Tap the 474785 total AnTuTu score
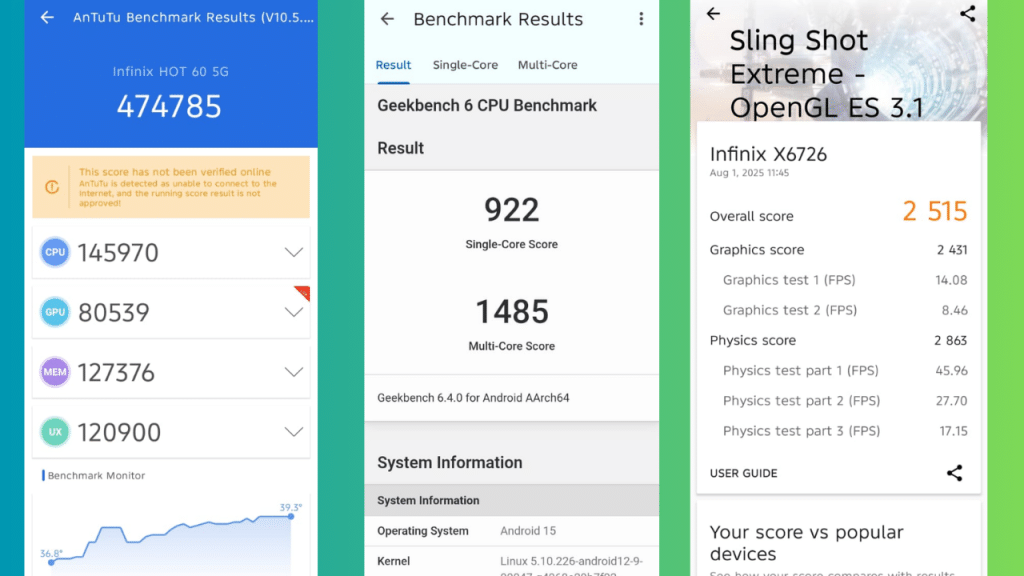The height and width of the screenshot is (576, 1024). click(x=169, y=106)
